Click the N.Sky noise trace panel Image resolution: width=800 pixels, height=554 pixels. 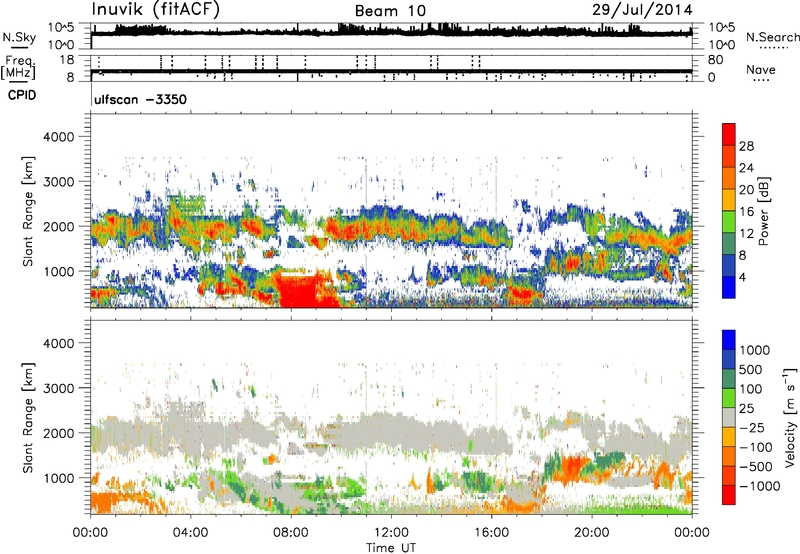(x=391, y=36)
